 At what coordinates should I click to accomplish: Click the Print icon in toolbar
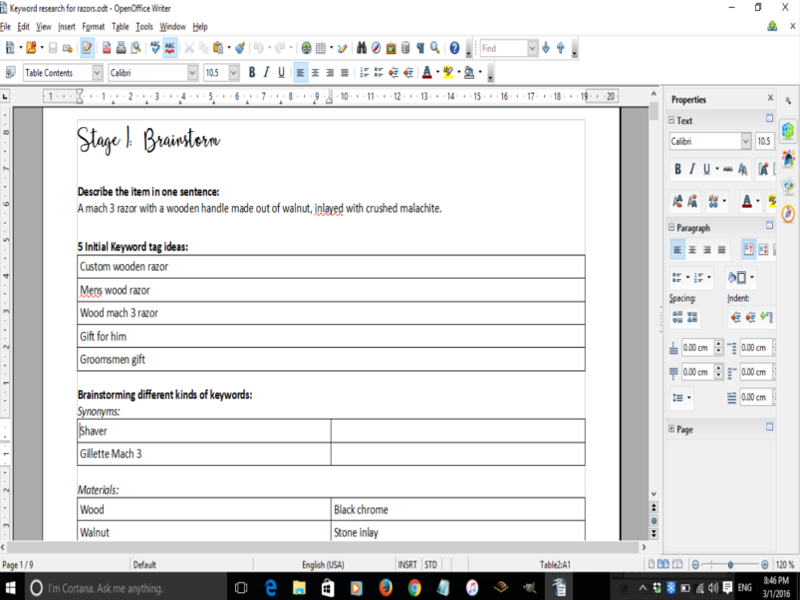coord(121,48)
